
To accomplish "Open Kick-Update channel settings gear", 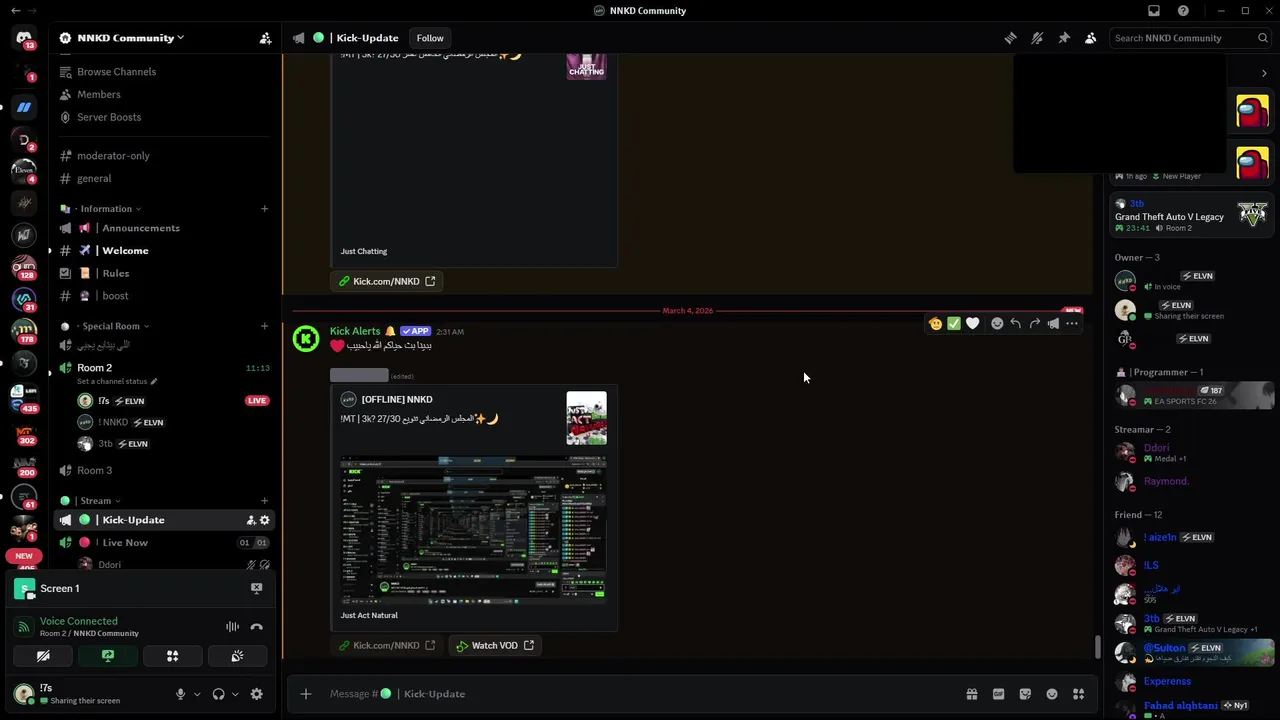I will pos(265,520).
